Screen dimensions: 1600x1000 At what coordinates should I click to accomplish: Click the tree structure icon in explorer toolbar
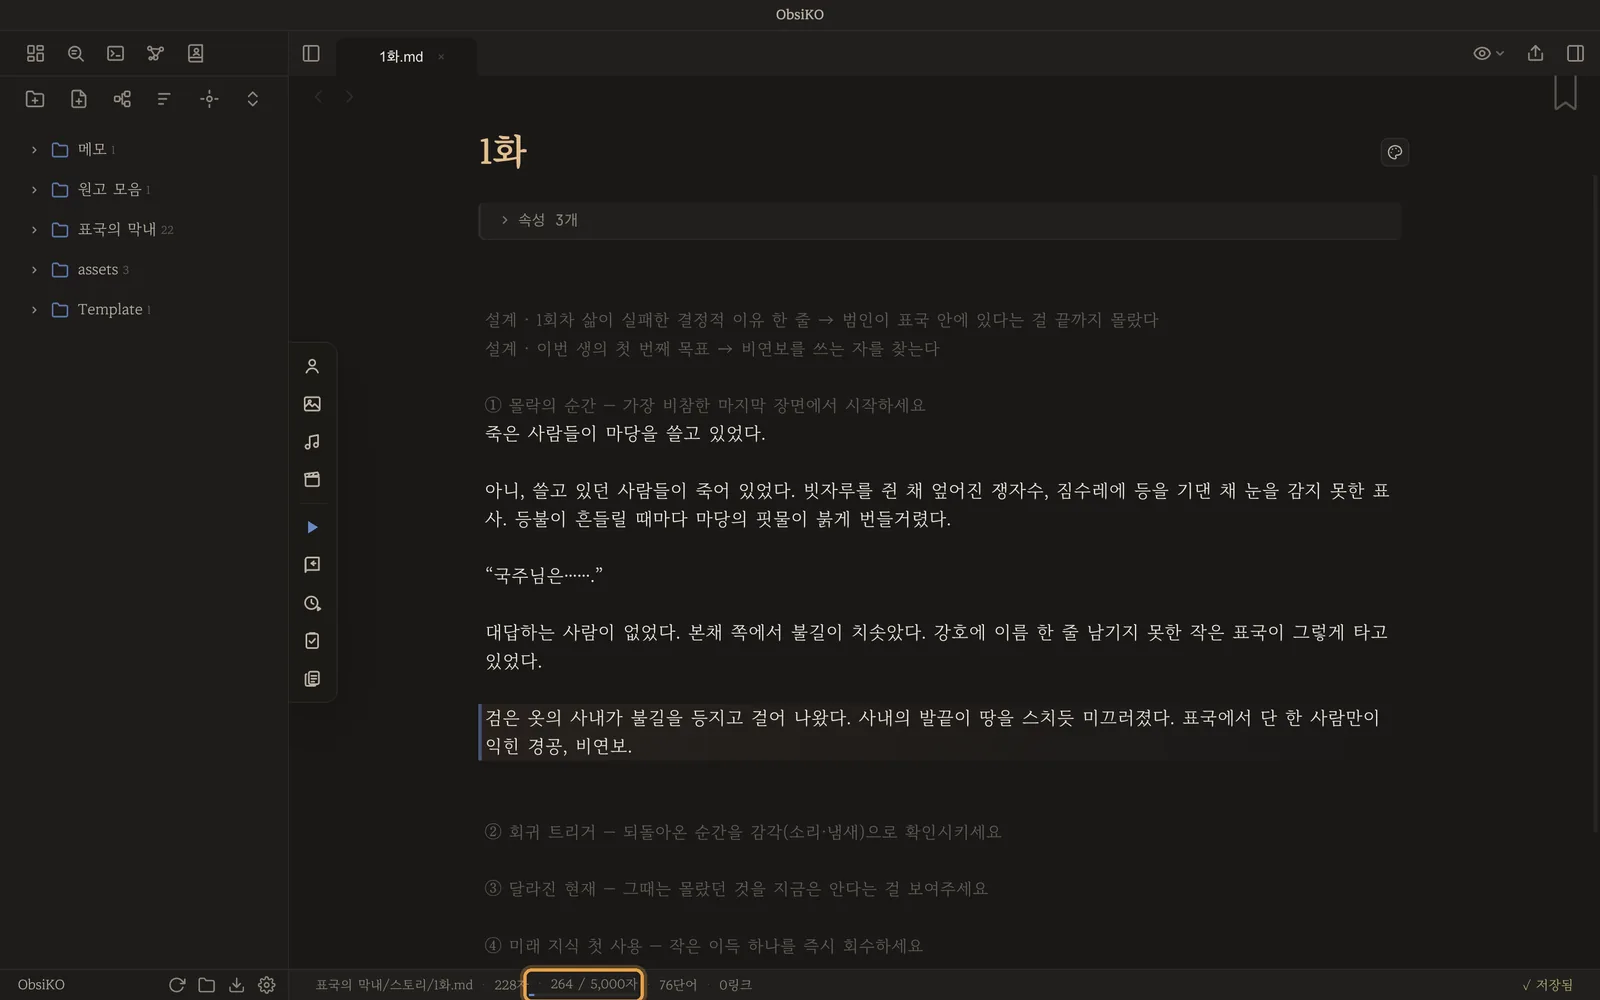(122, 99)
